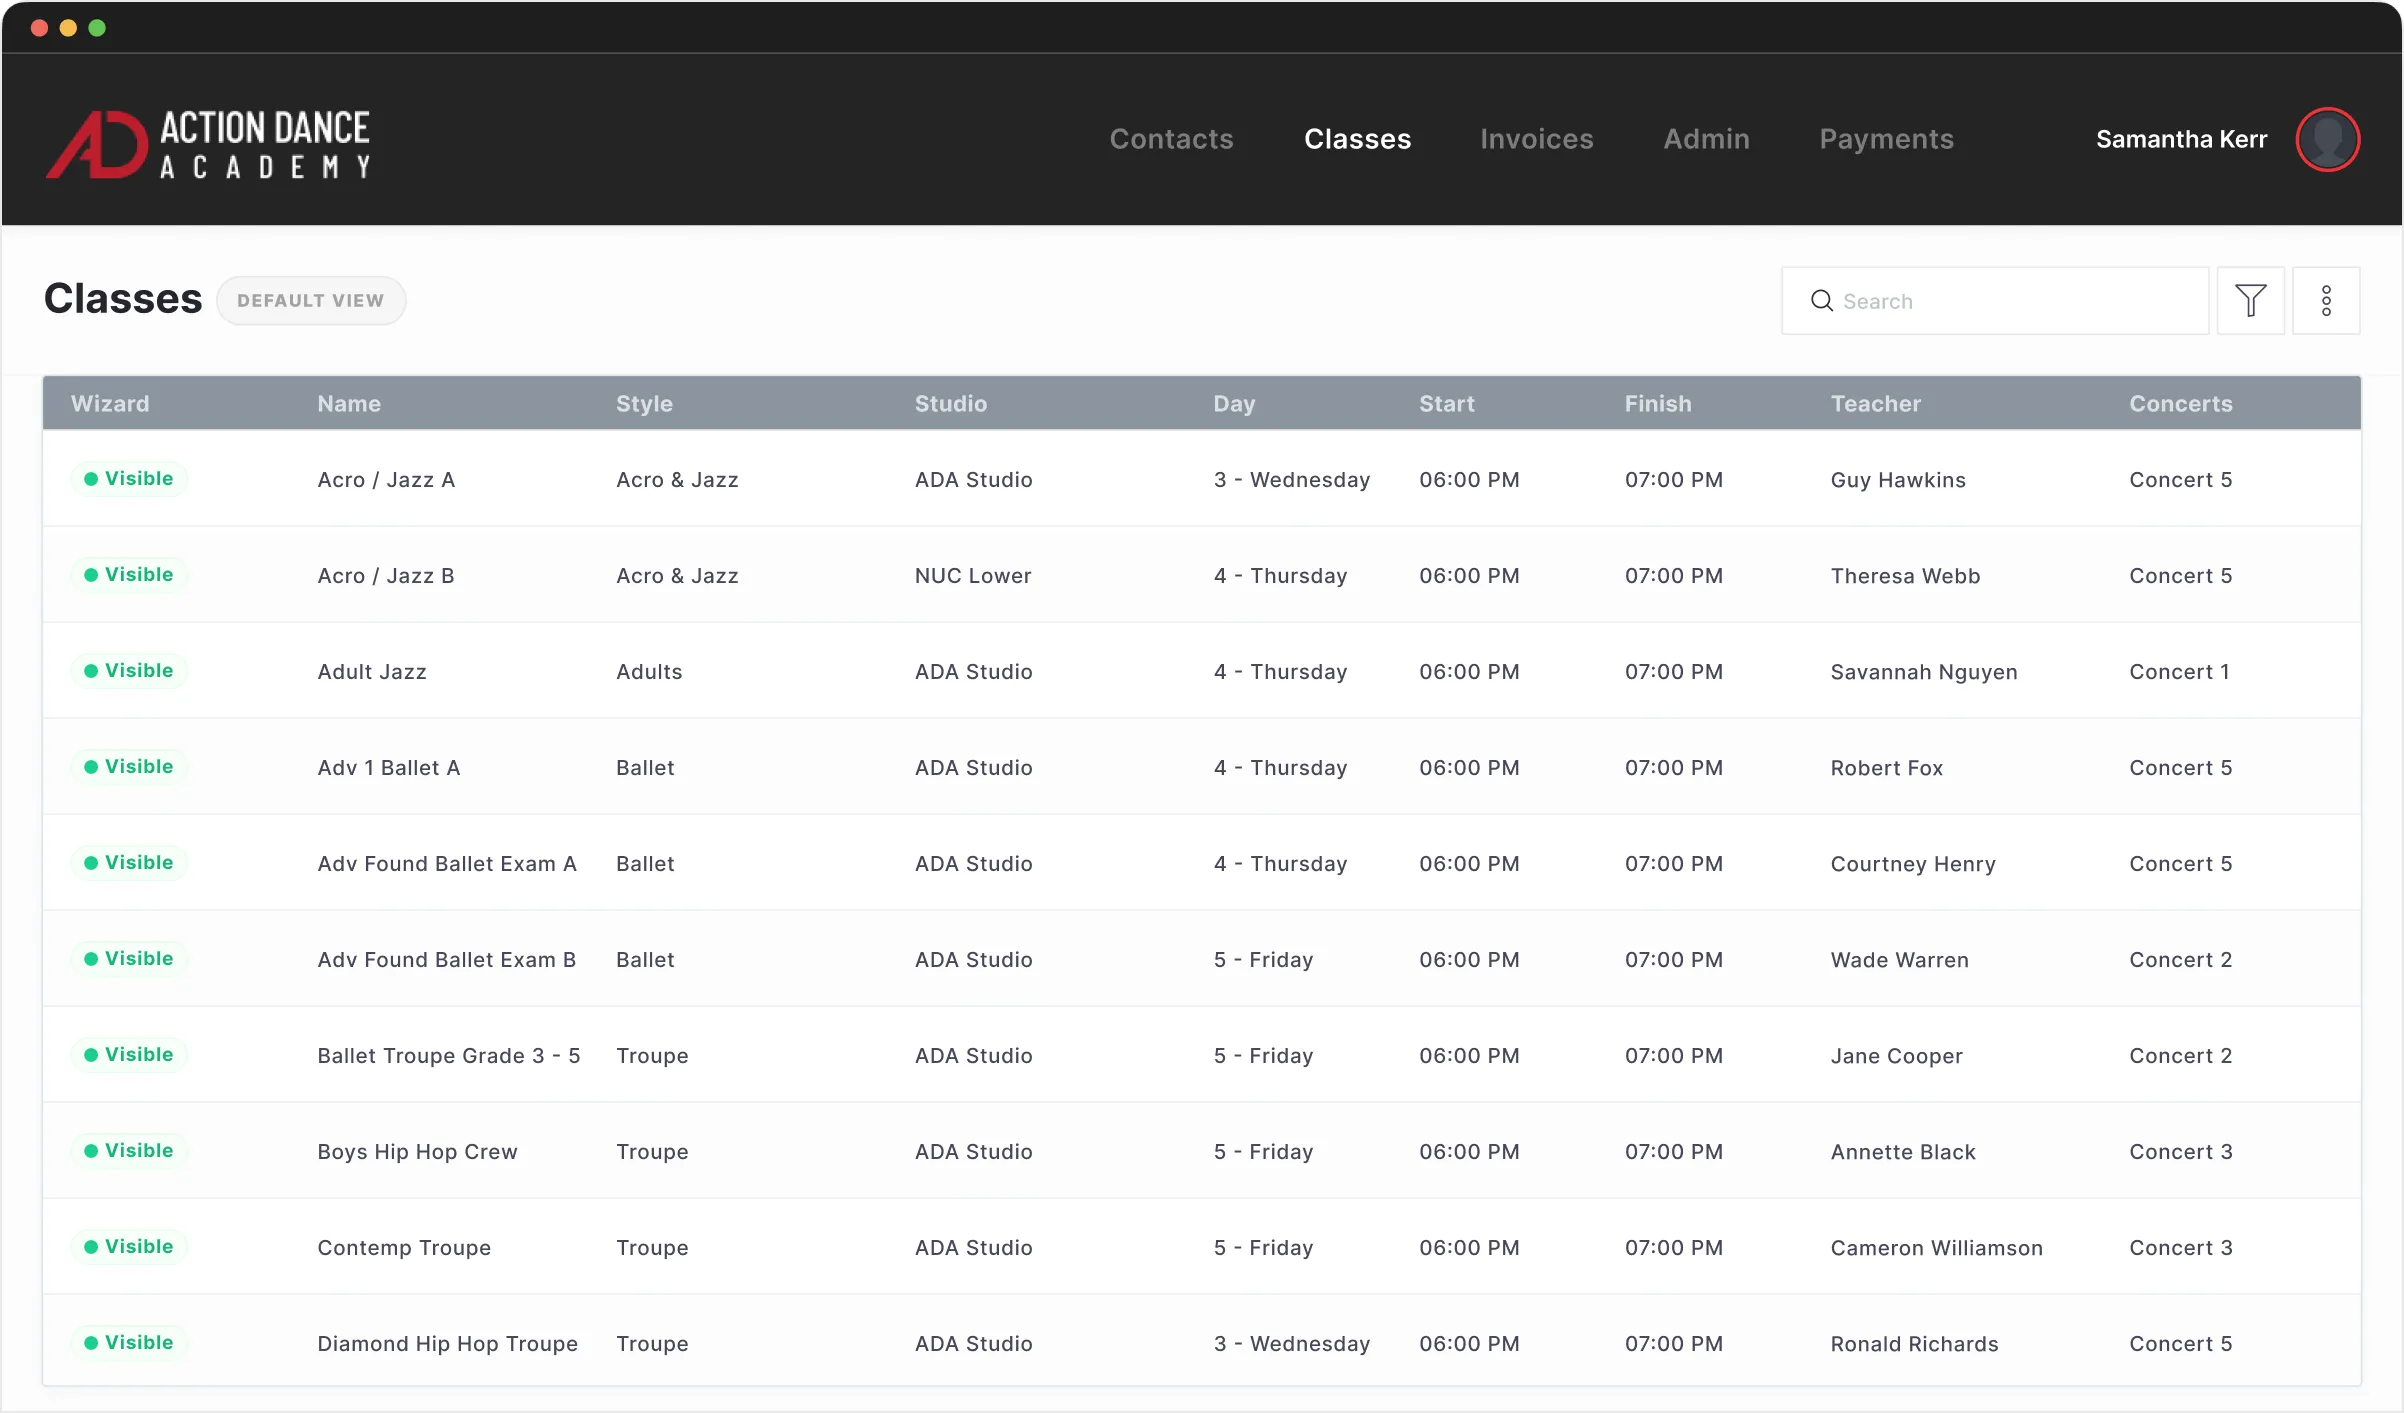Screen dimensions: 2404x1413
Task: Switch to the Contacts tab
Action: (1171, 139)
